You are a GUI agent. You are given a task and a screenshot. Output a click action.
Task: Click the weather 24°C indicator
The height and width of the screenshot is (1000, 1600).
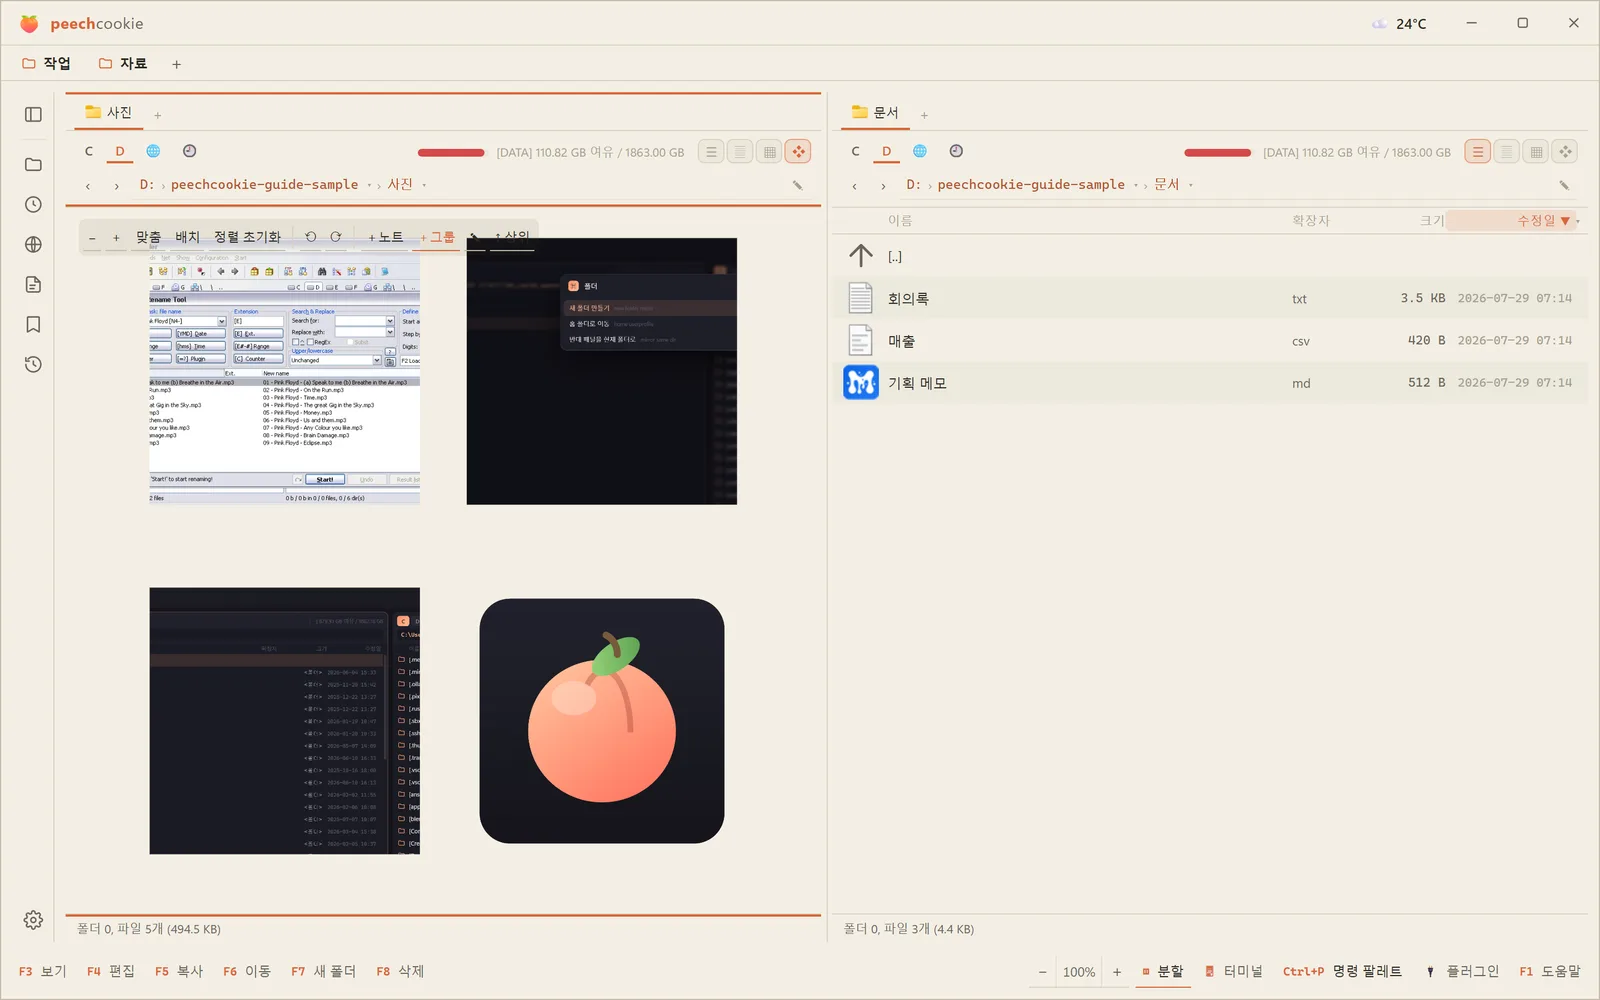click(1399, 23)
